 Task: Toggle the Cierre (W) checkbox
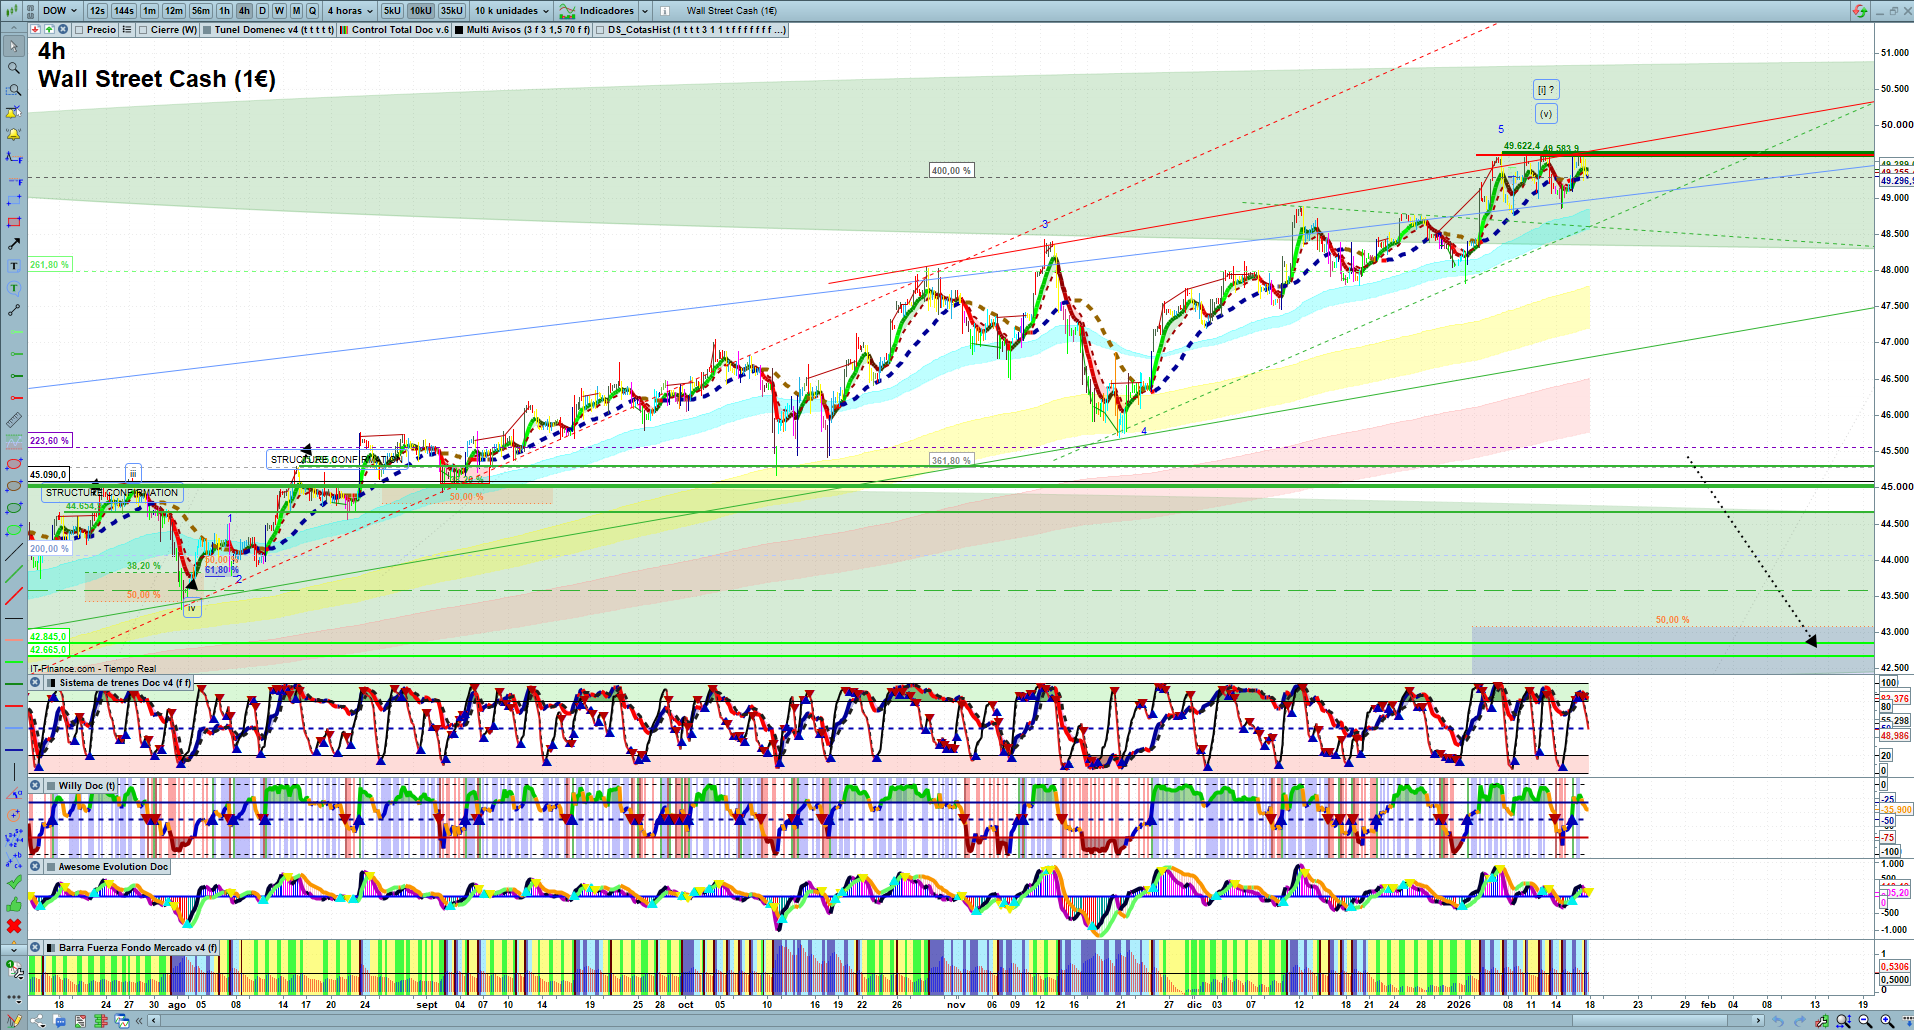click(143, 30)
